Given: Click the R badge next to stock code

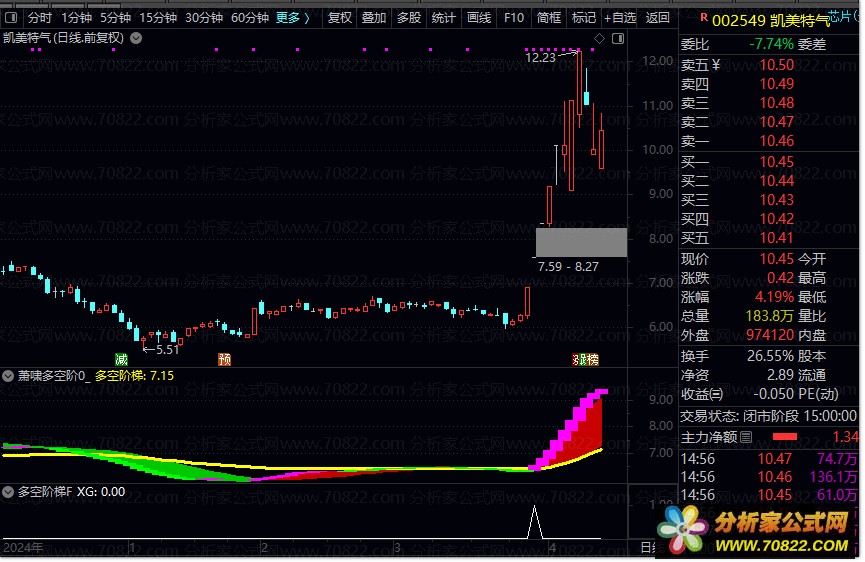Looking at the screenshot, I should (703, 18).
